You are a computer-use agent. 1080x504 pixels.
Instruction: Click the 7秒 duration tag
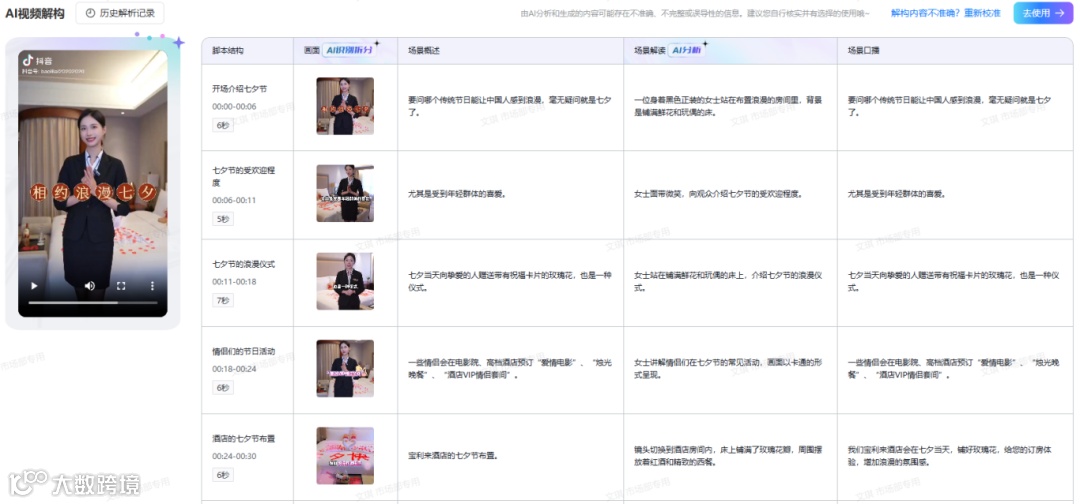pyautogui.click(x=223, y=300)
